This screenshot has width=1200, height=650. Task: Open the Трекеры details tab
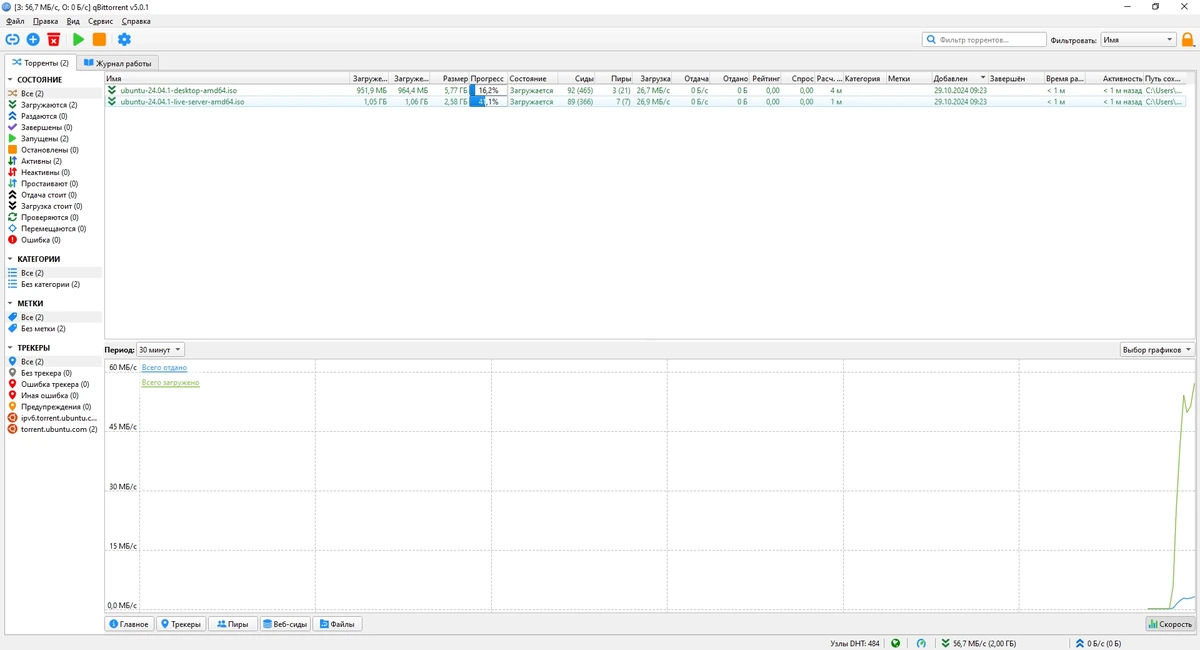click(x=181, y=624)
